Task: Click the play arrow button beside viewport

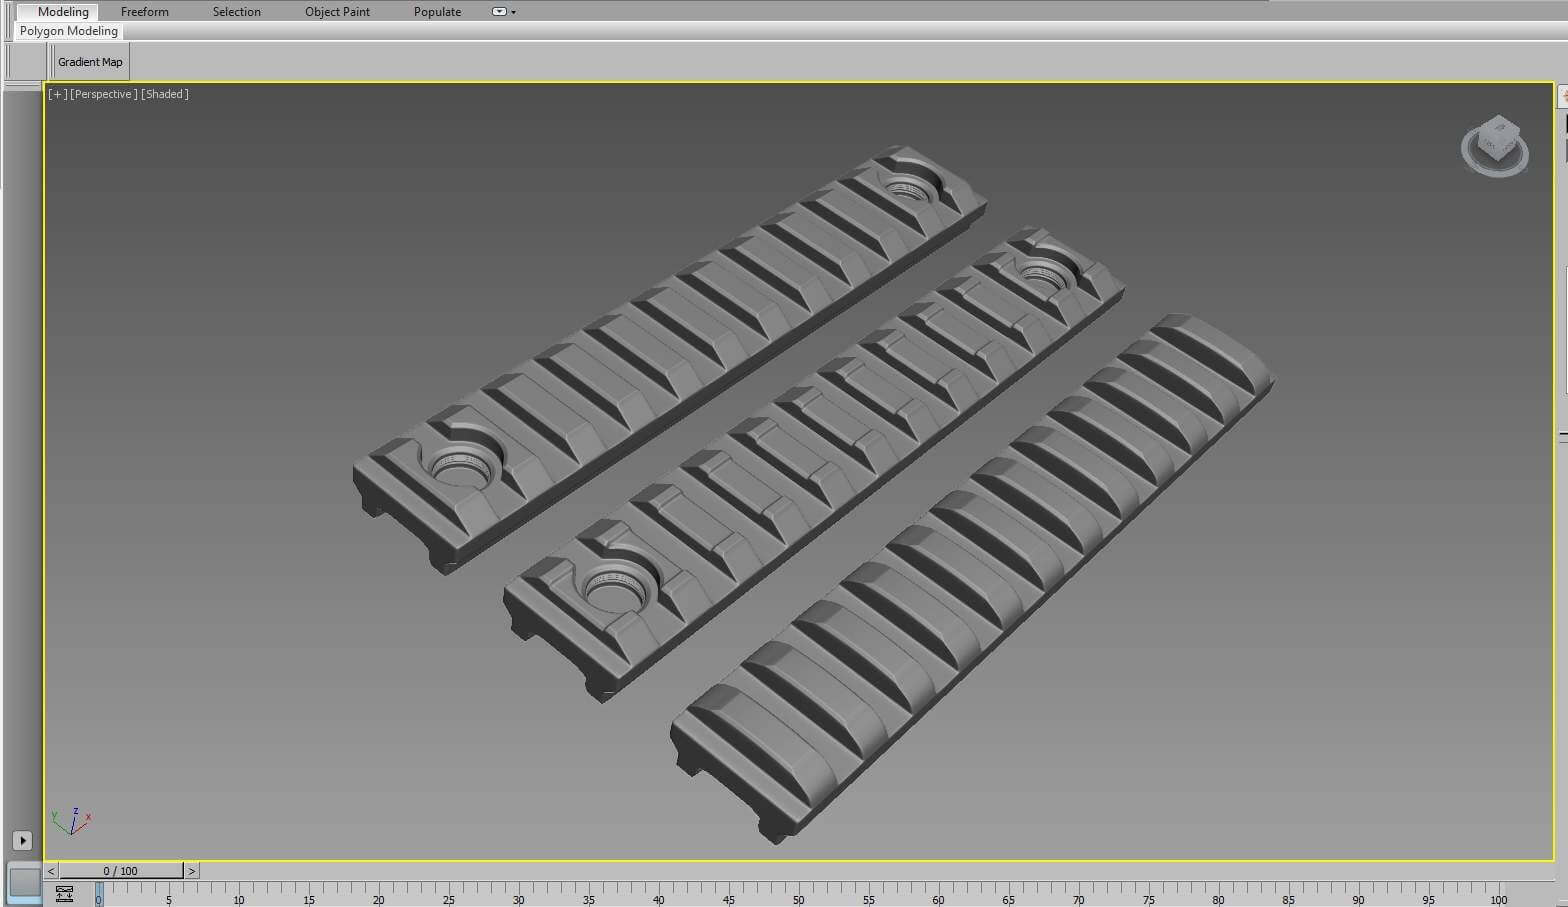Action: (22, 840)
